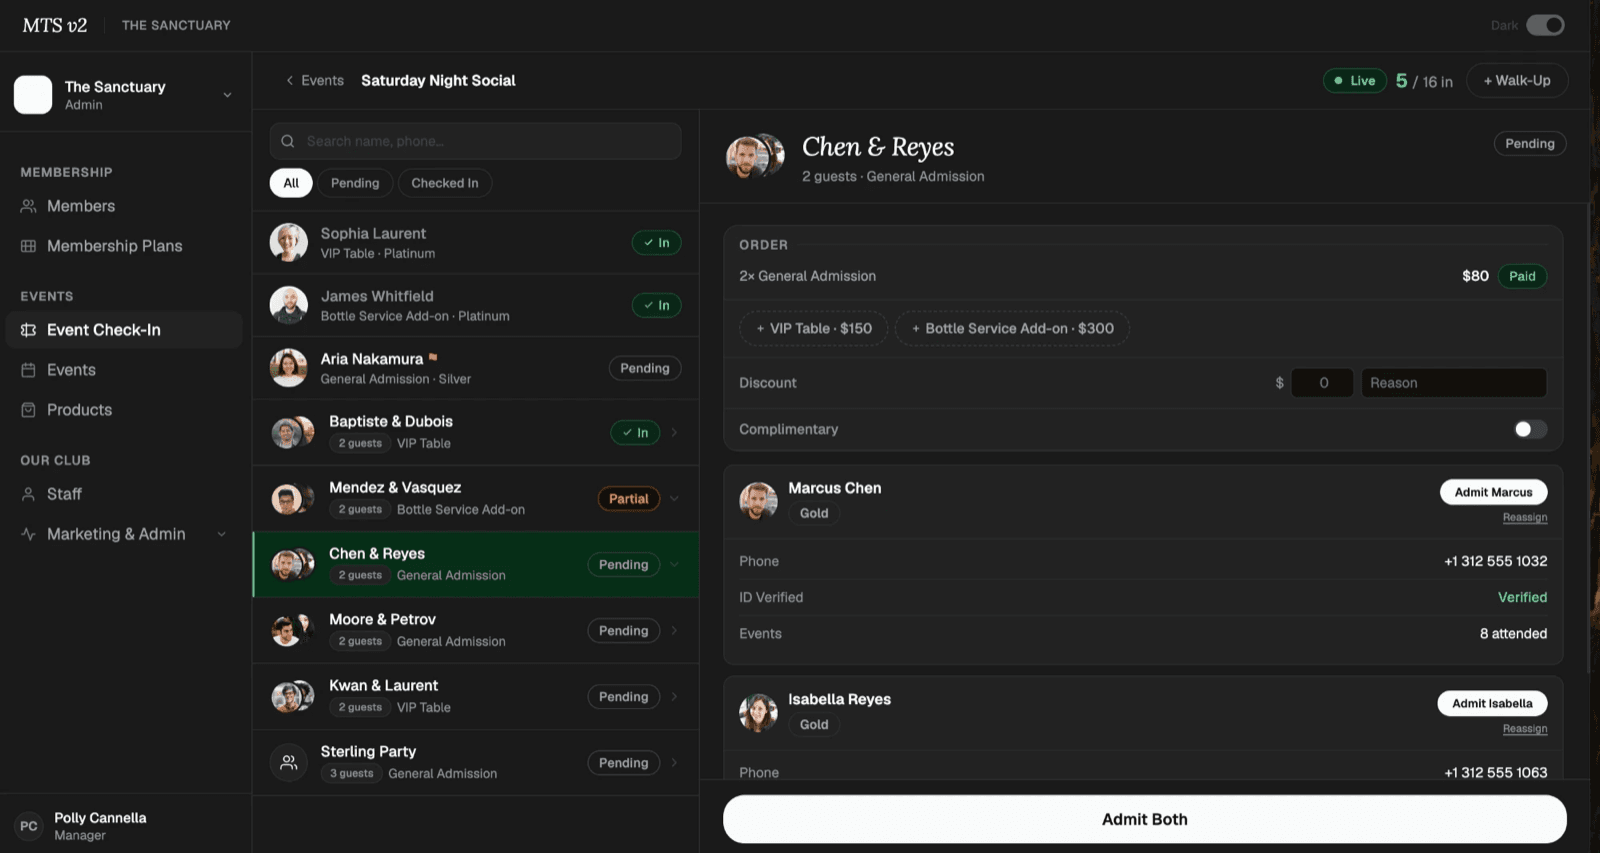This screenshot has height=853, width=1600.
Task: Click the Paid badge on order
Action: [x=1522, y=276]
